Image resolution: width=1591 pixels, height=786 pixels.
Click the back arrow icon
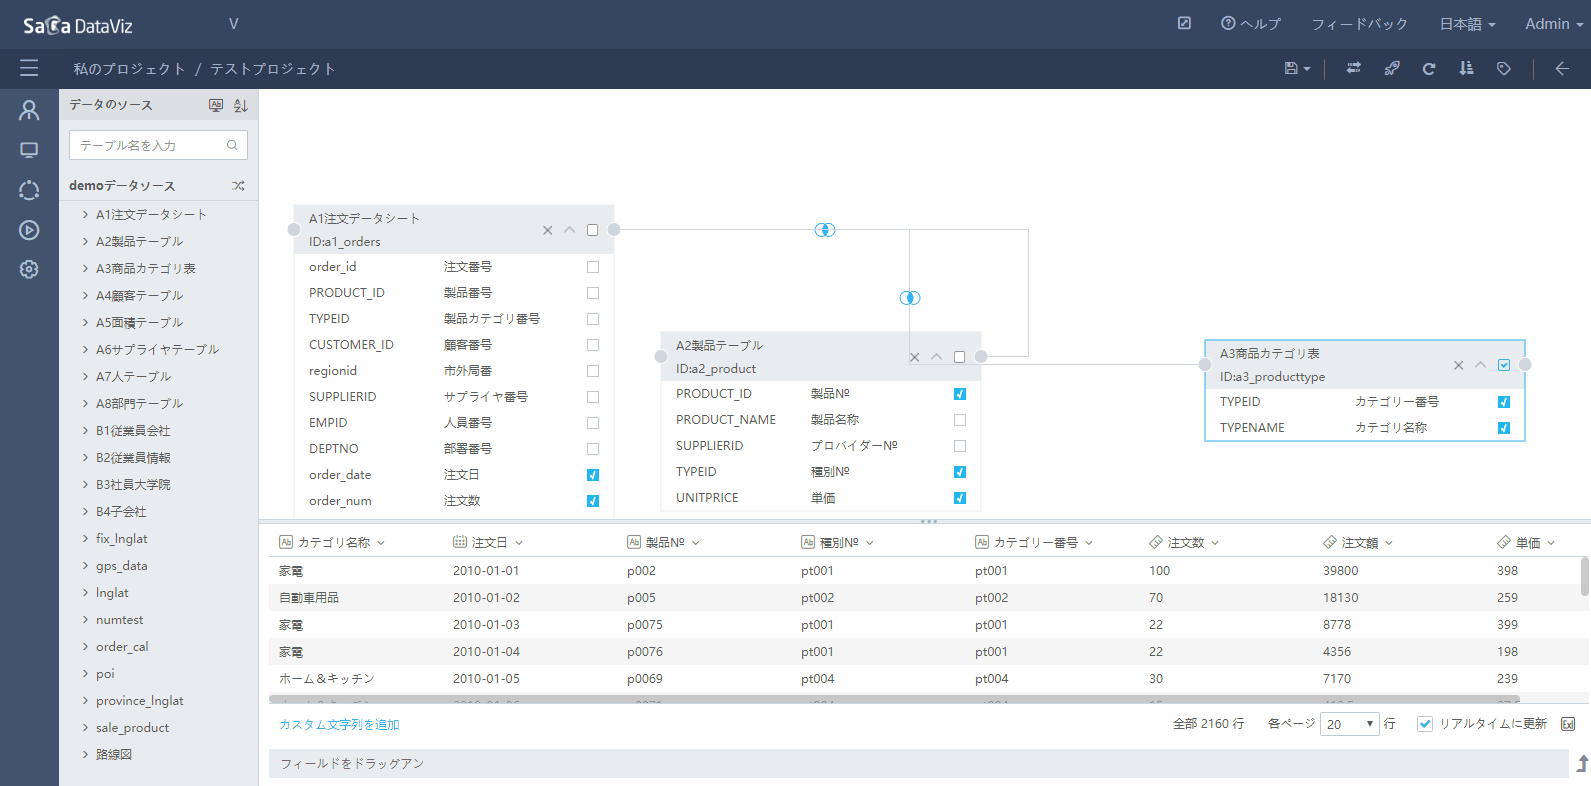(1562, 69)
